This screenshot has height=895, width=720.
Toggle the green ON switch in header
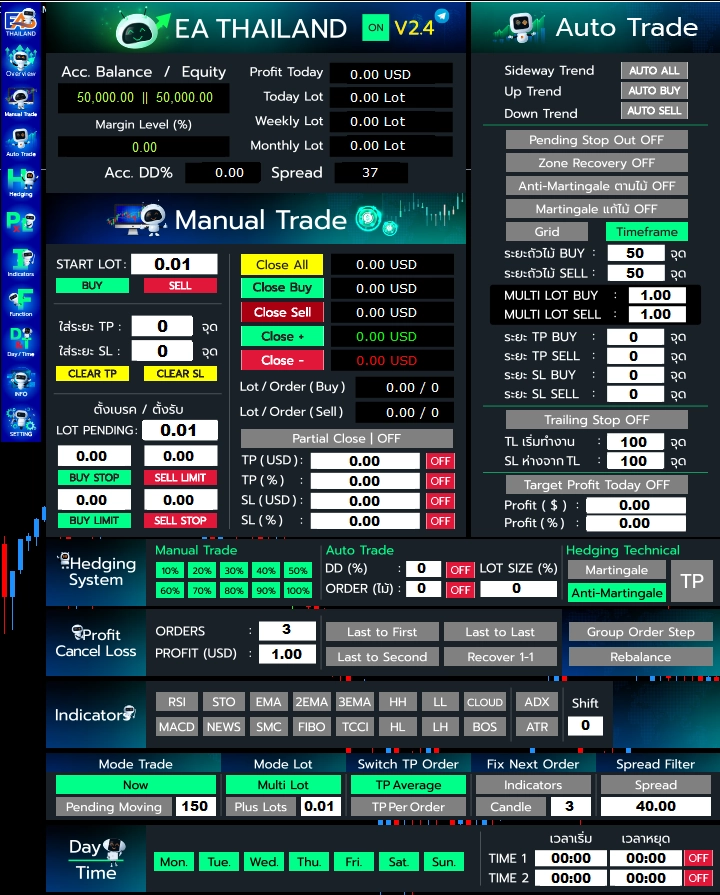click(376, 27)
